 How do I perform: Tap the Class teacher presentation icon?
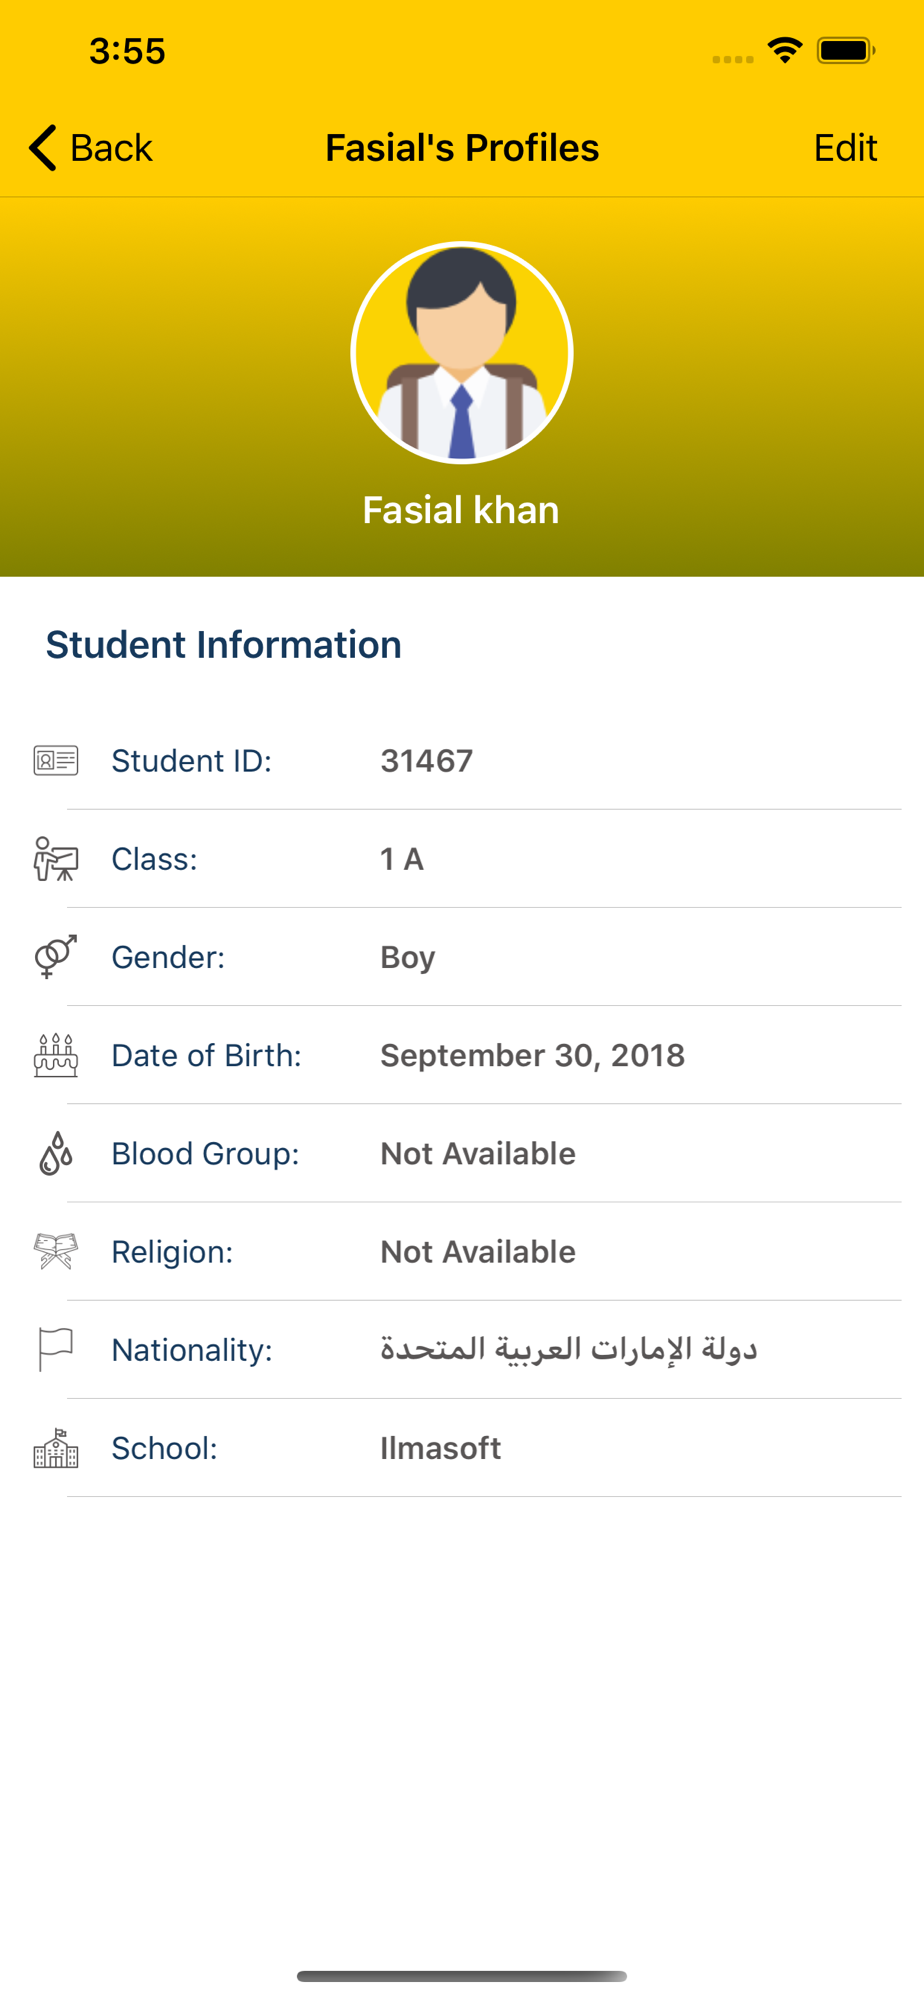[x=56, y=859]
